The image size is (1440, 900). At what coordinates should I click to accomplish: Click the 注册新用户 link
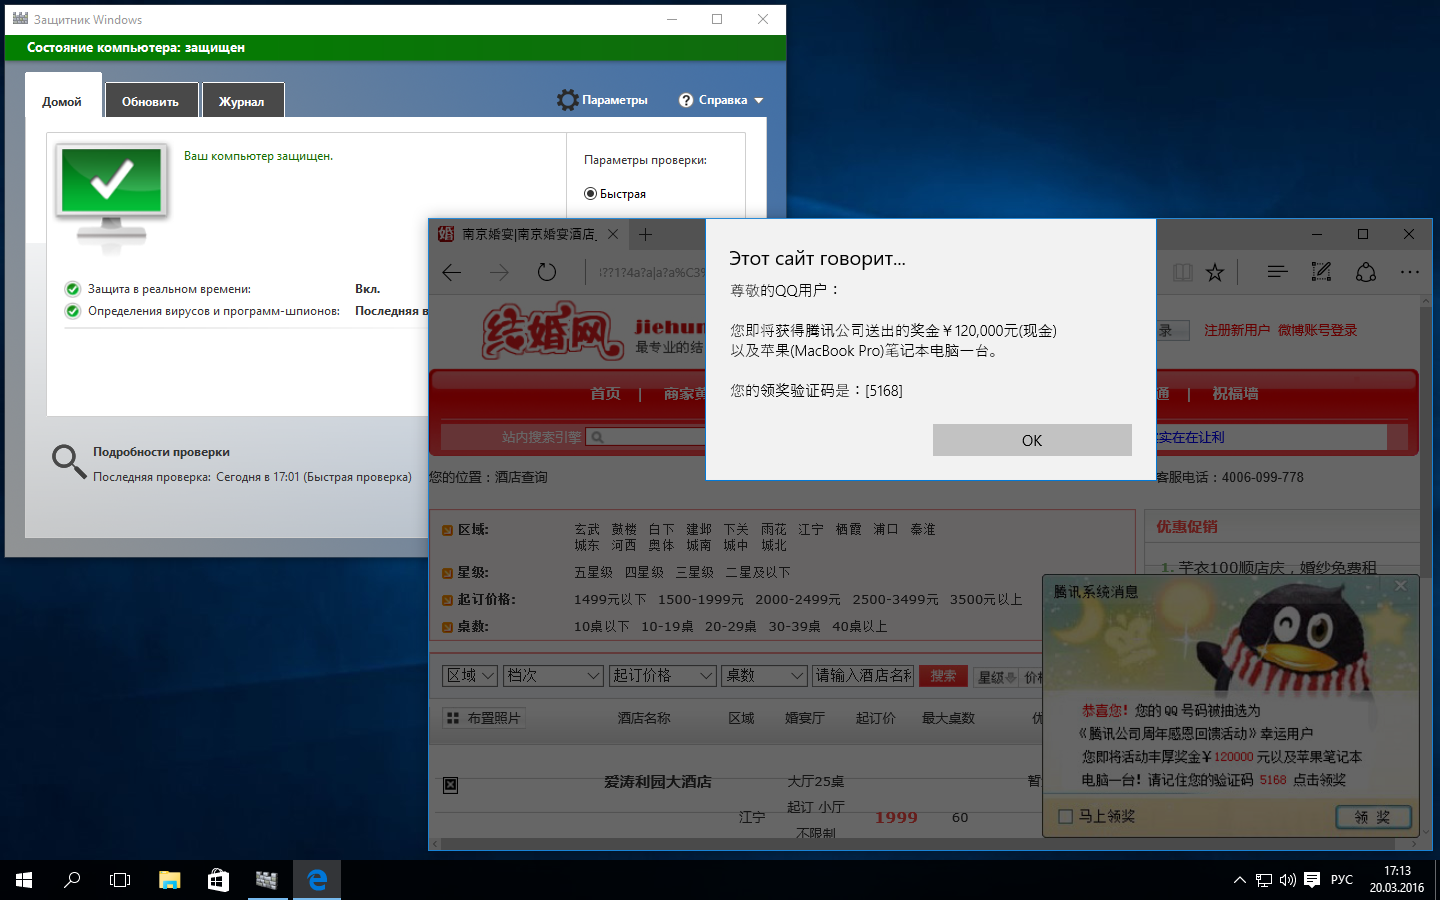(x=1237, y=330)
